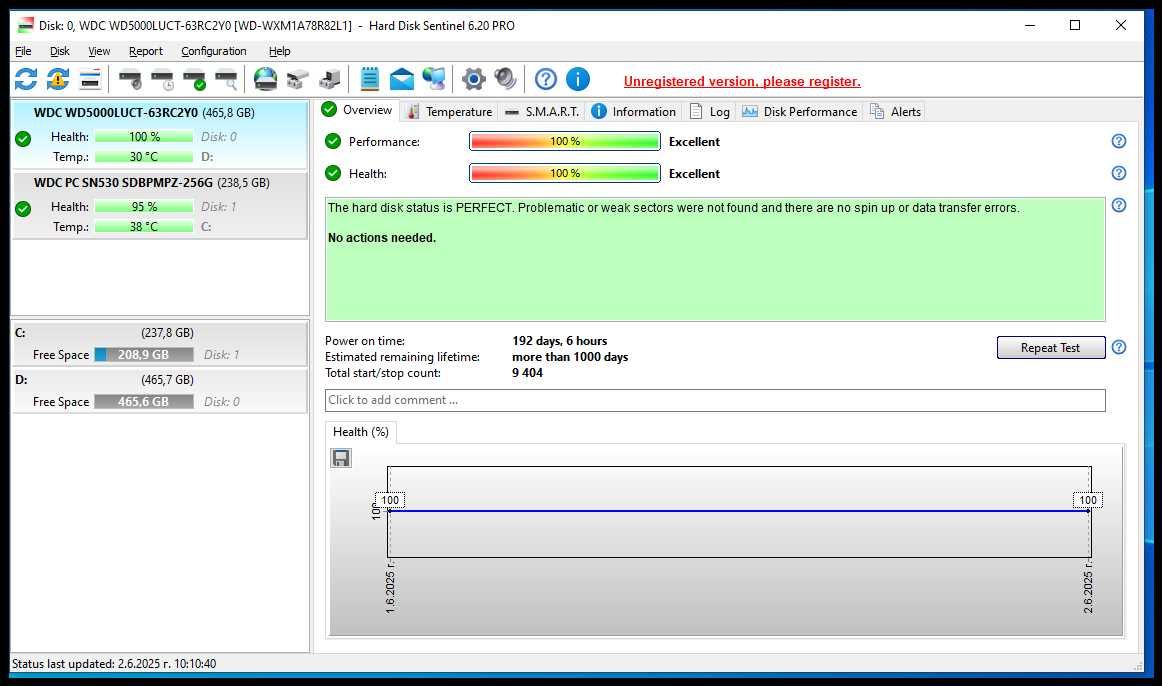This screenshot has width=1162, height=686.
Task: Click the overview Health 100 % bar
Action: 565,173
